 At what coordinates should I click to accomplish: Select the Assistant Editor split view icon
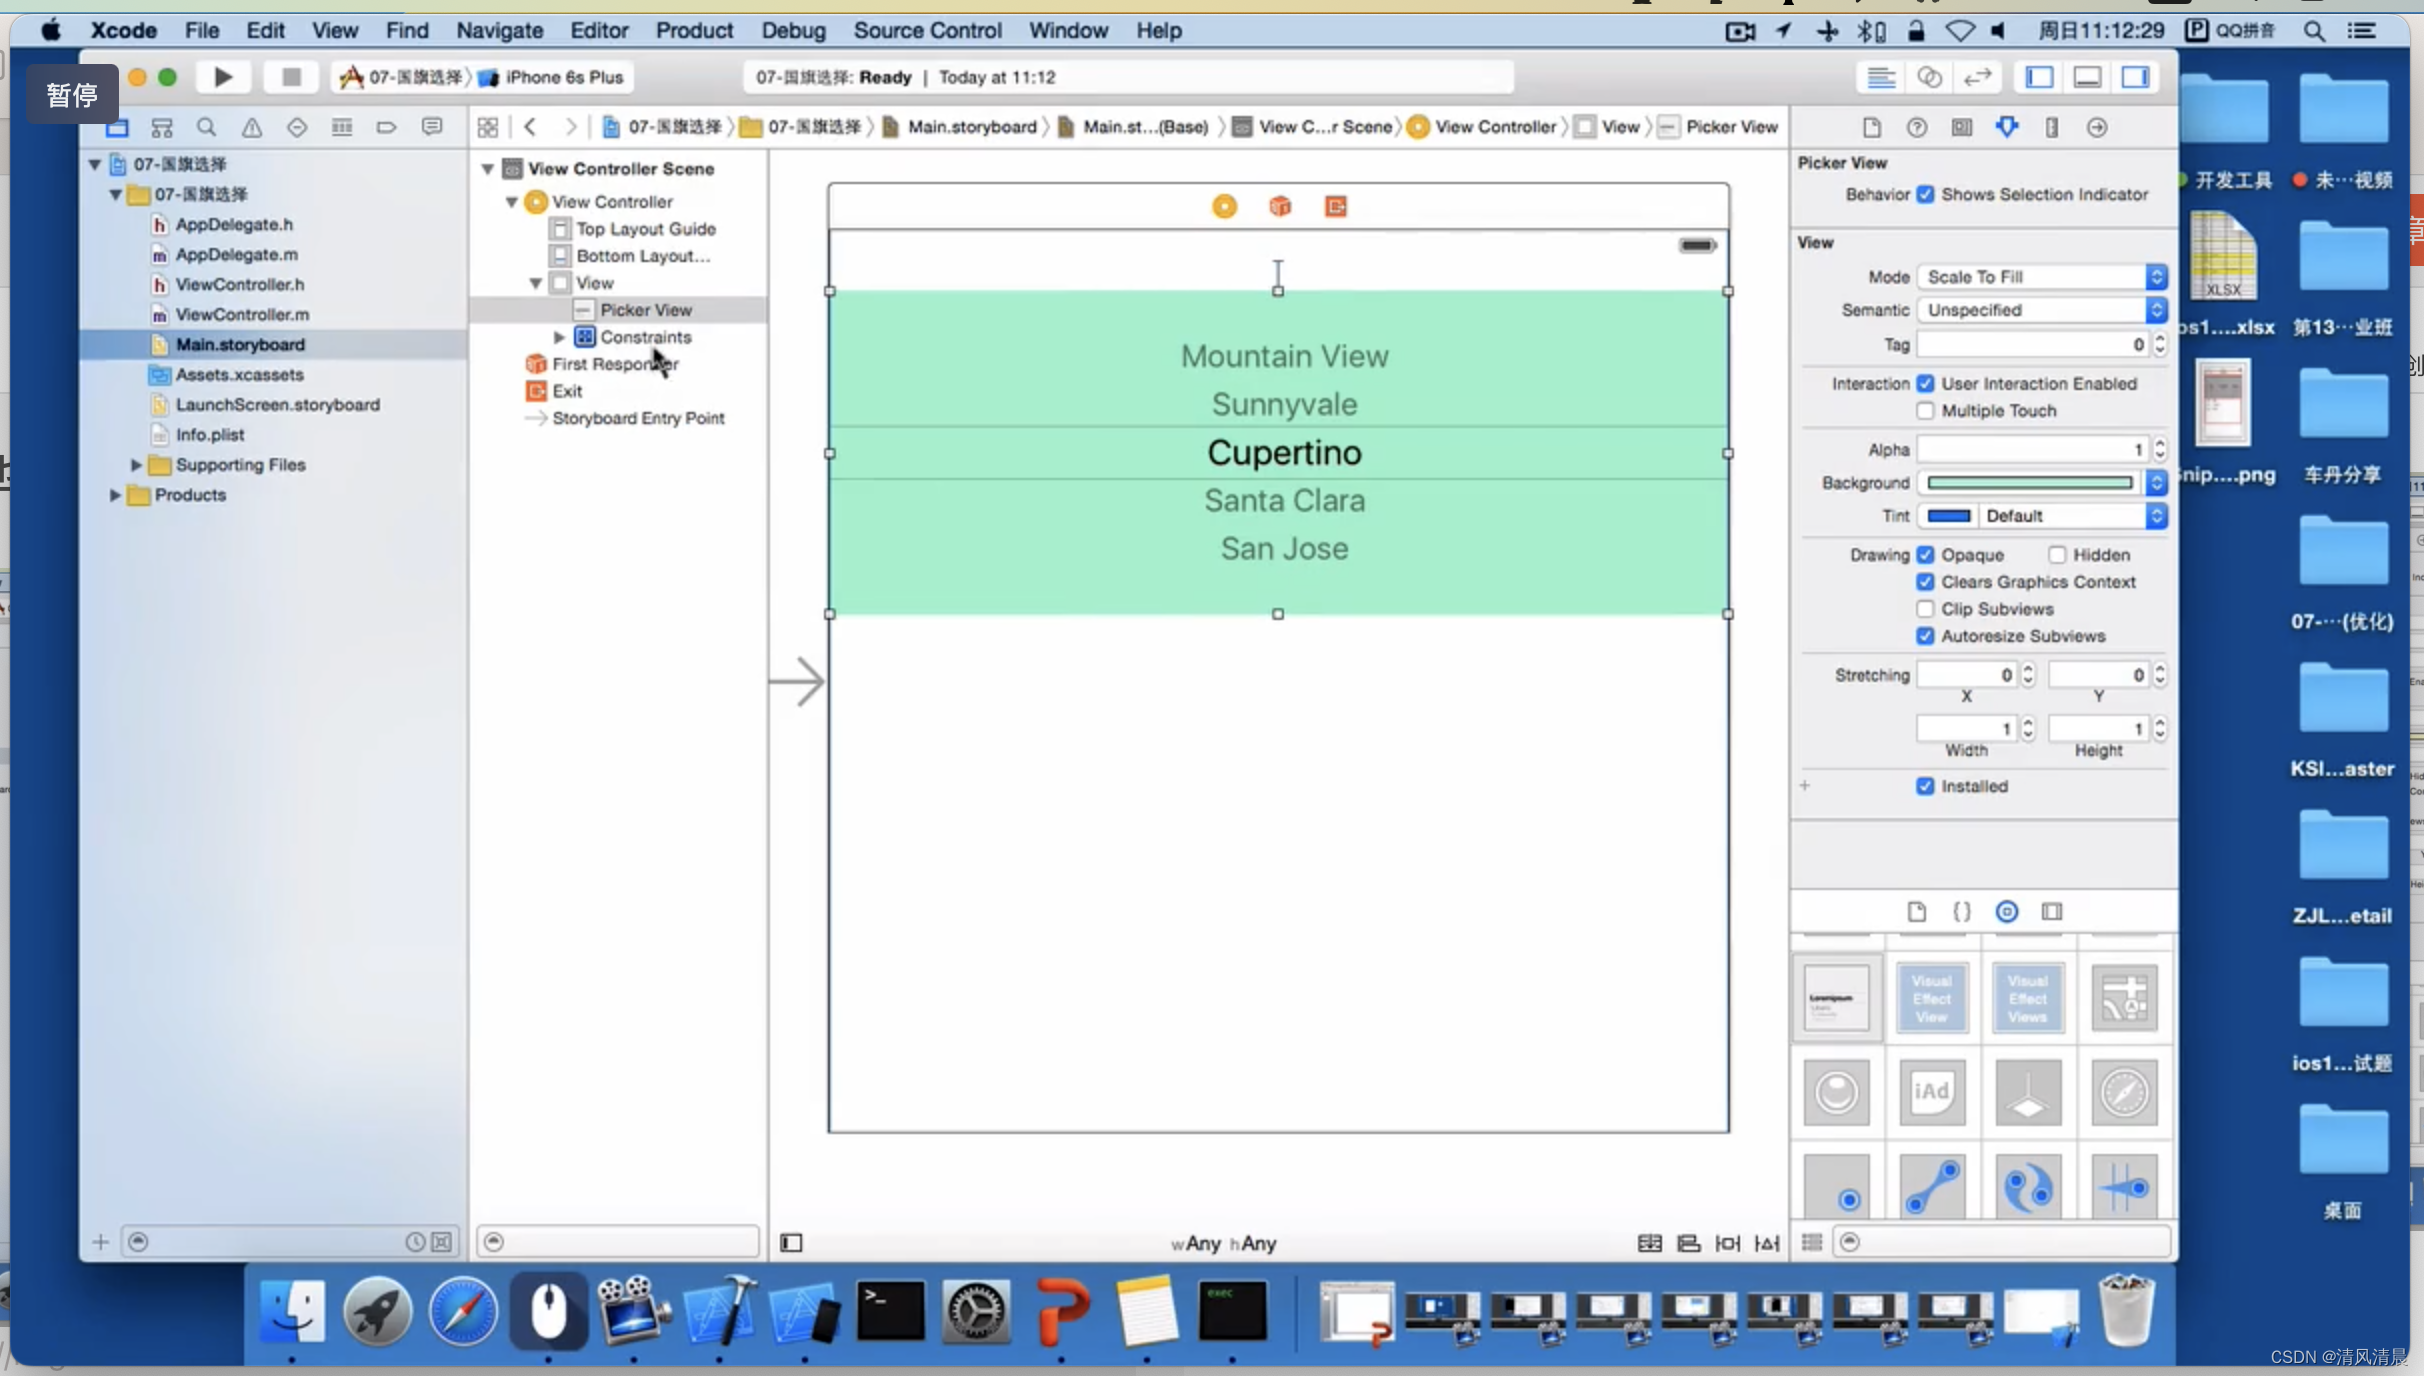tap(1928, 77)
